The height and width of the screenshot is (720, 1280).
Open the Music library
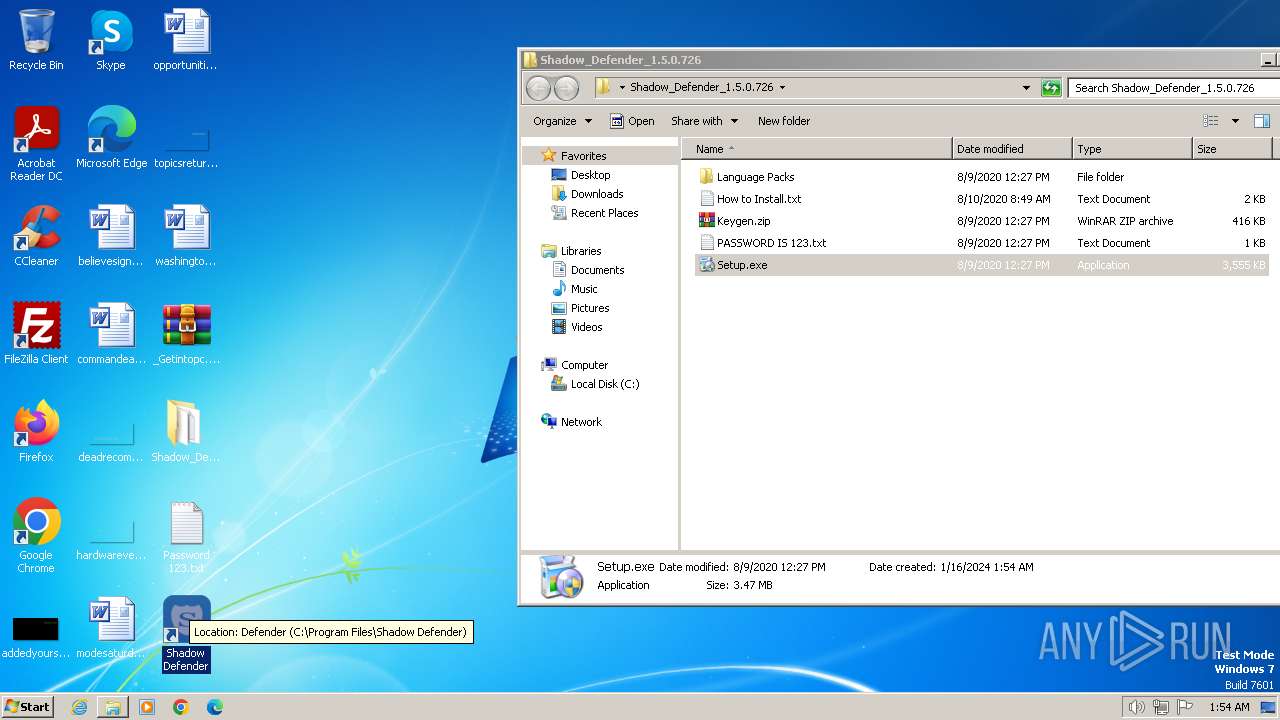click(584, 289)
